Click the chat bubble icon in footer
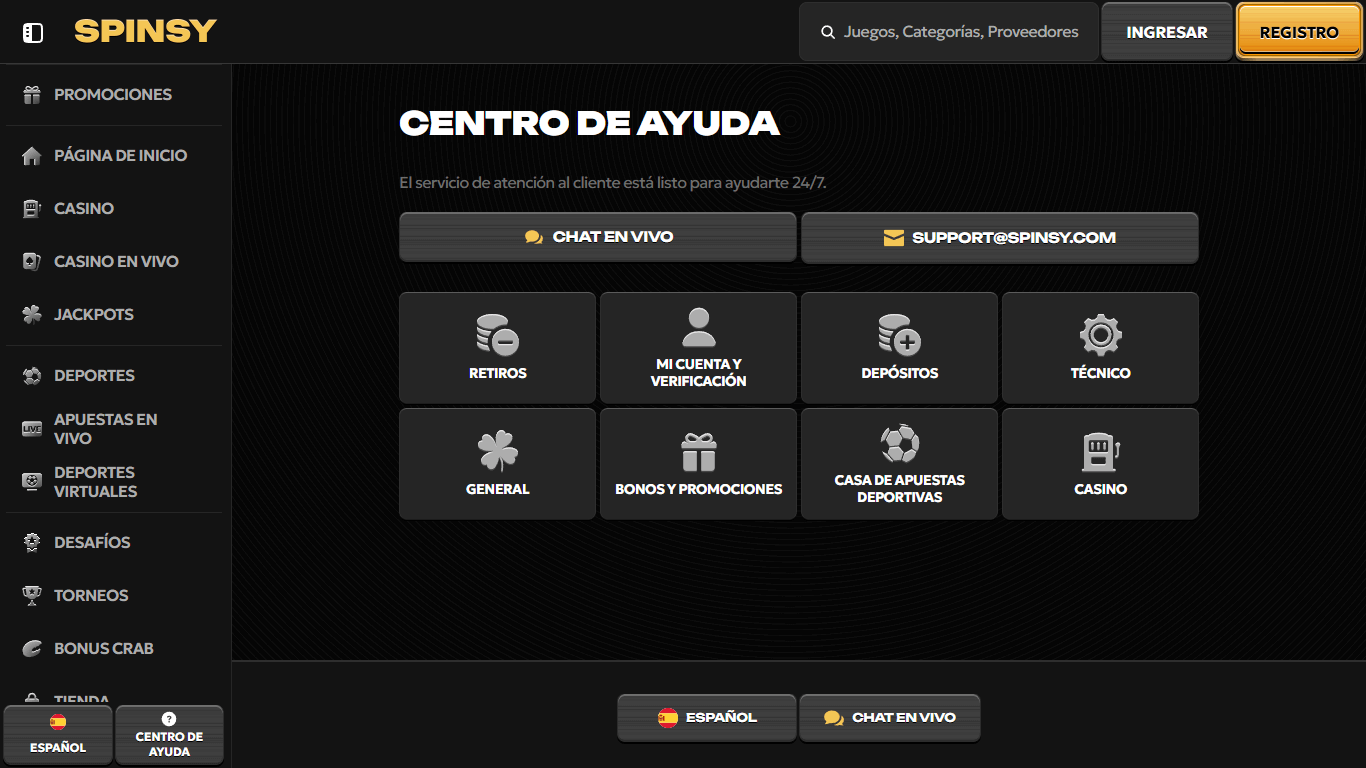 click(x=833, y=718)
